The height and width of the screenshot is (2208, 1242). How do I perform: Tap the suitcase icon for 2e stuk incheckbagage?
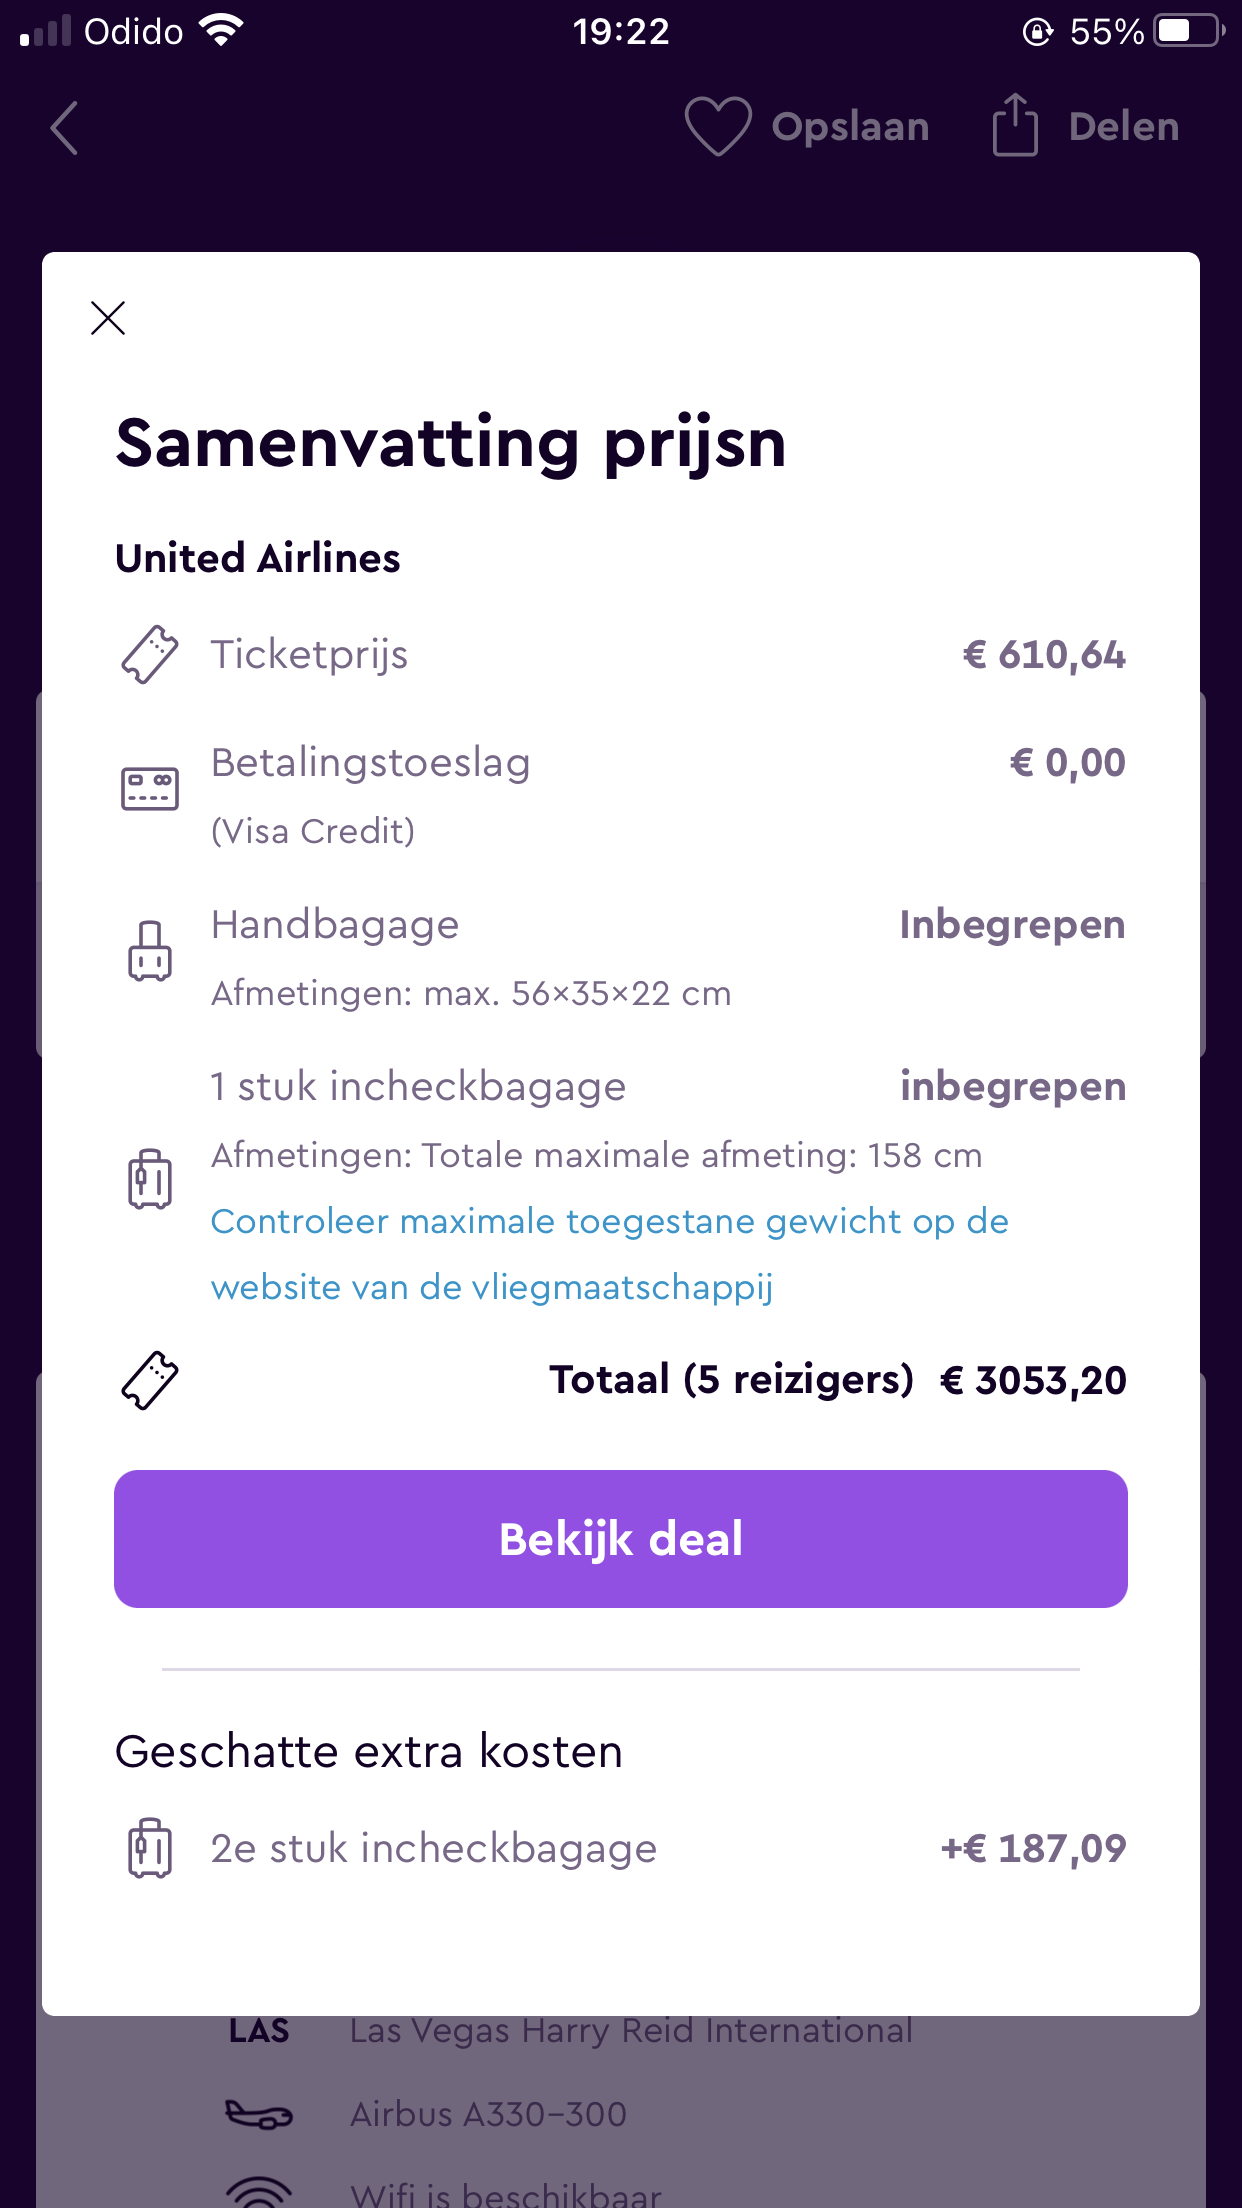tap(150, 1848)
